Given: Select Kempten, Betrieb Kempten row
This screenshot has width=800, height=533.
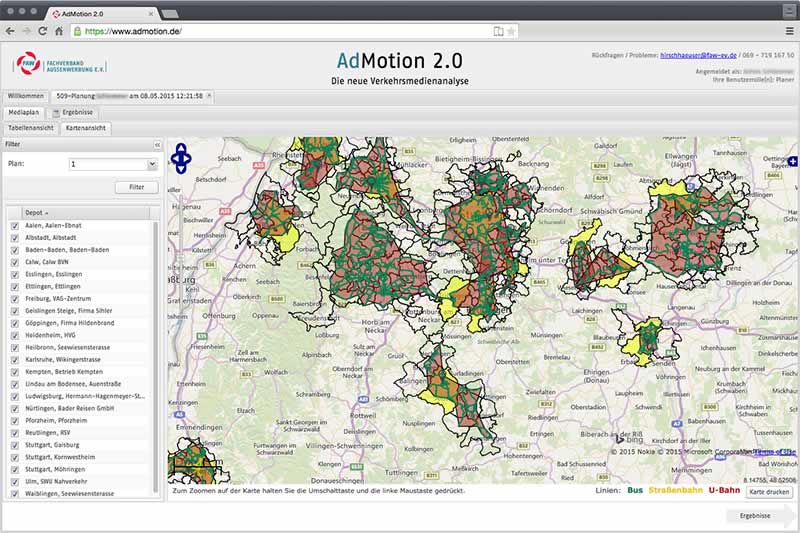Looking at the screenshot, I should [x=80, y=372].
